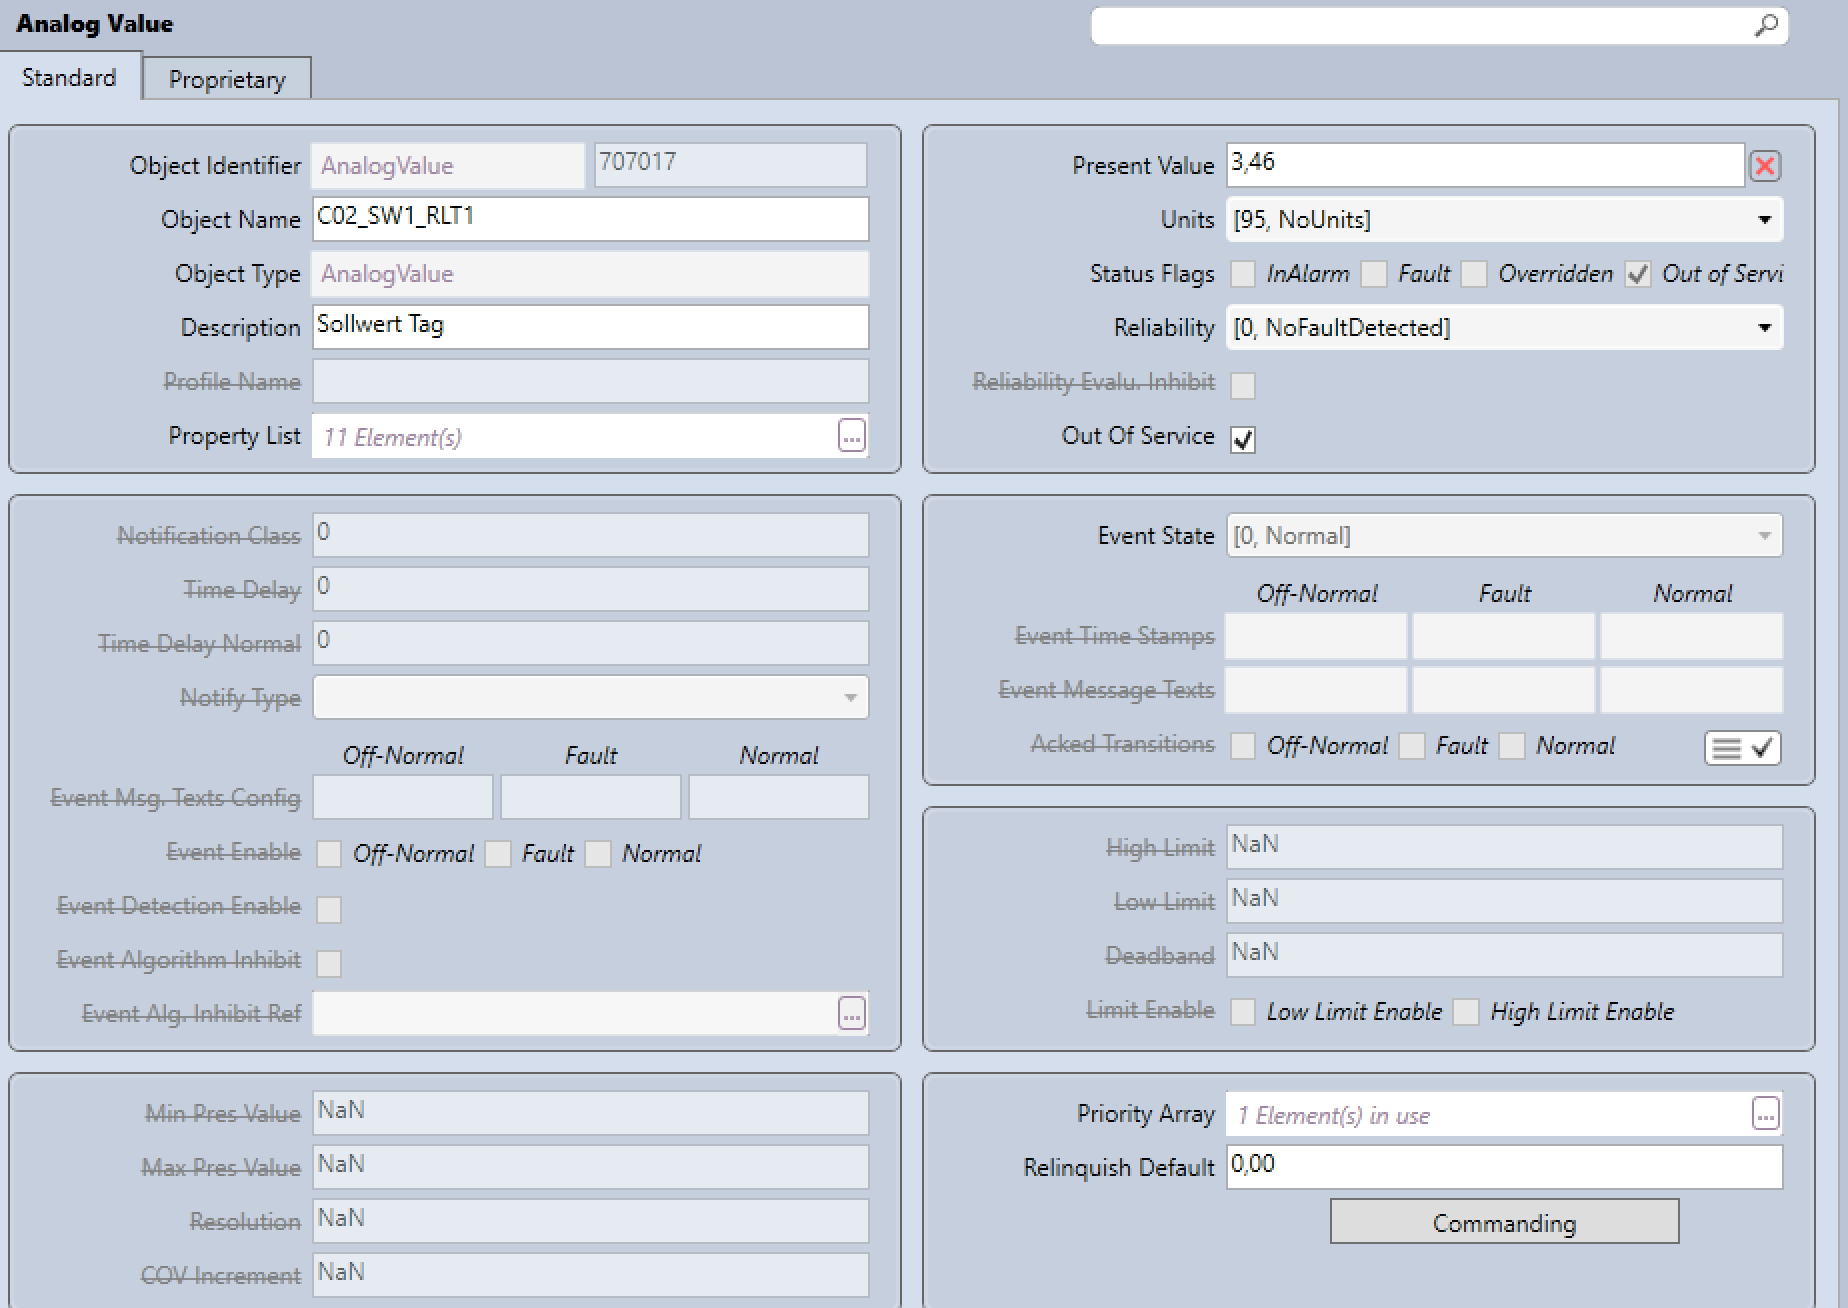Click the Profile Name field
This screenshot has width=1848, height=1308.
[x=591, y=382]
